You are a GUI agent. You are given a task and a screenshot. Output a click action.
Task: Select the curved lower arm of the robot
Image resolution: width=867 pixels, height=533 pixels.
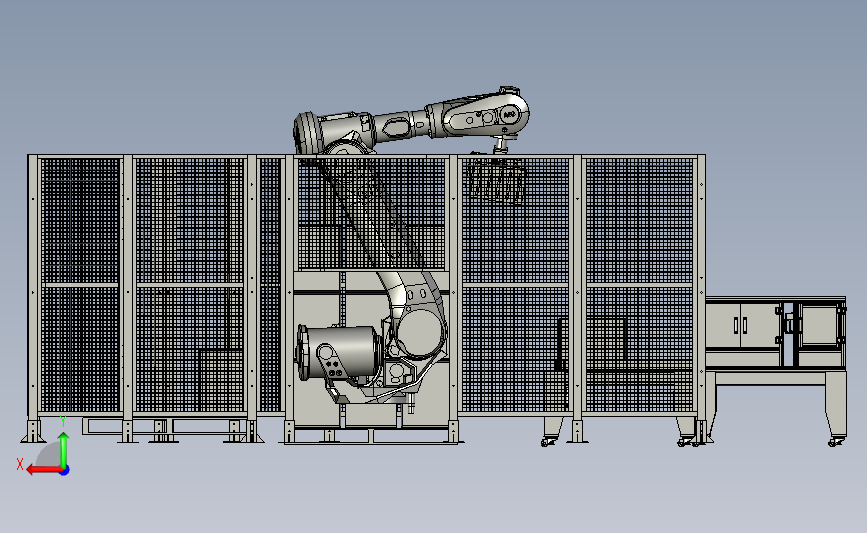[x=412, y=299]
